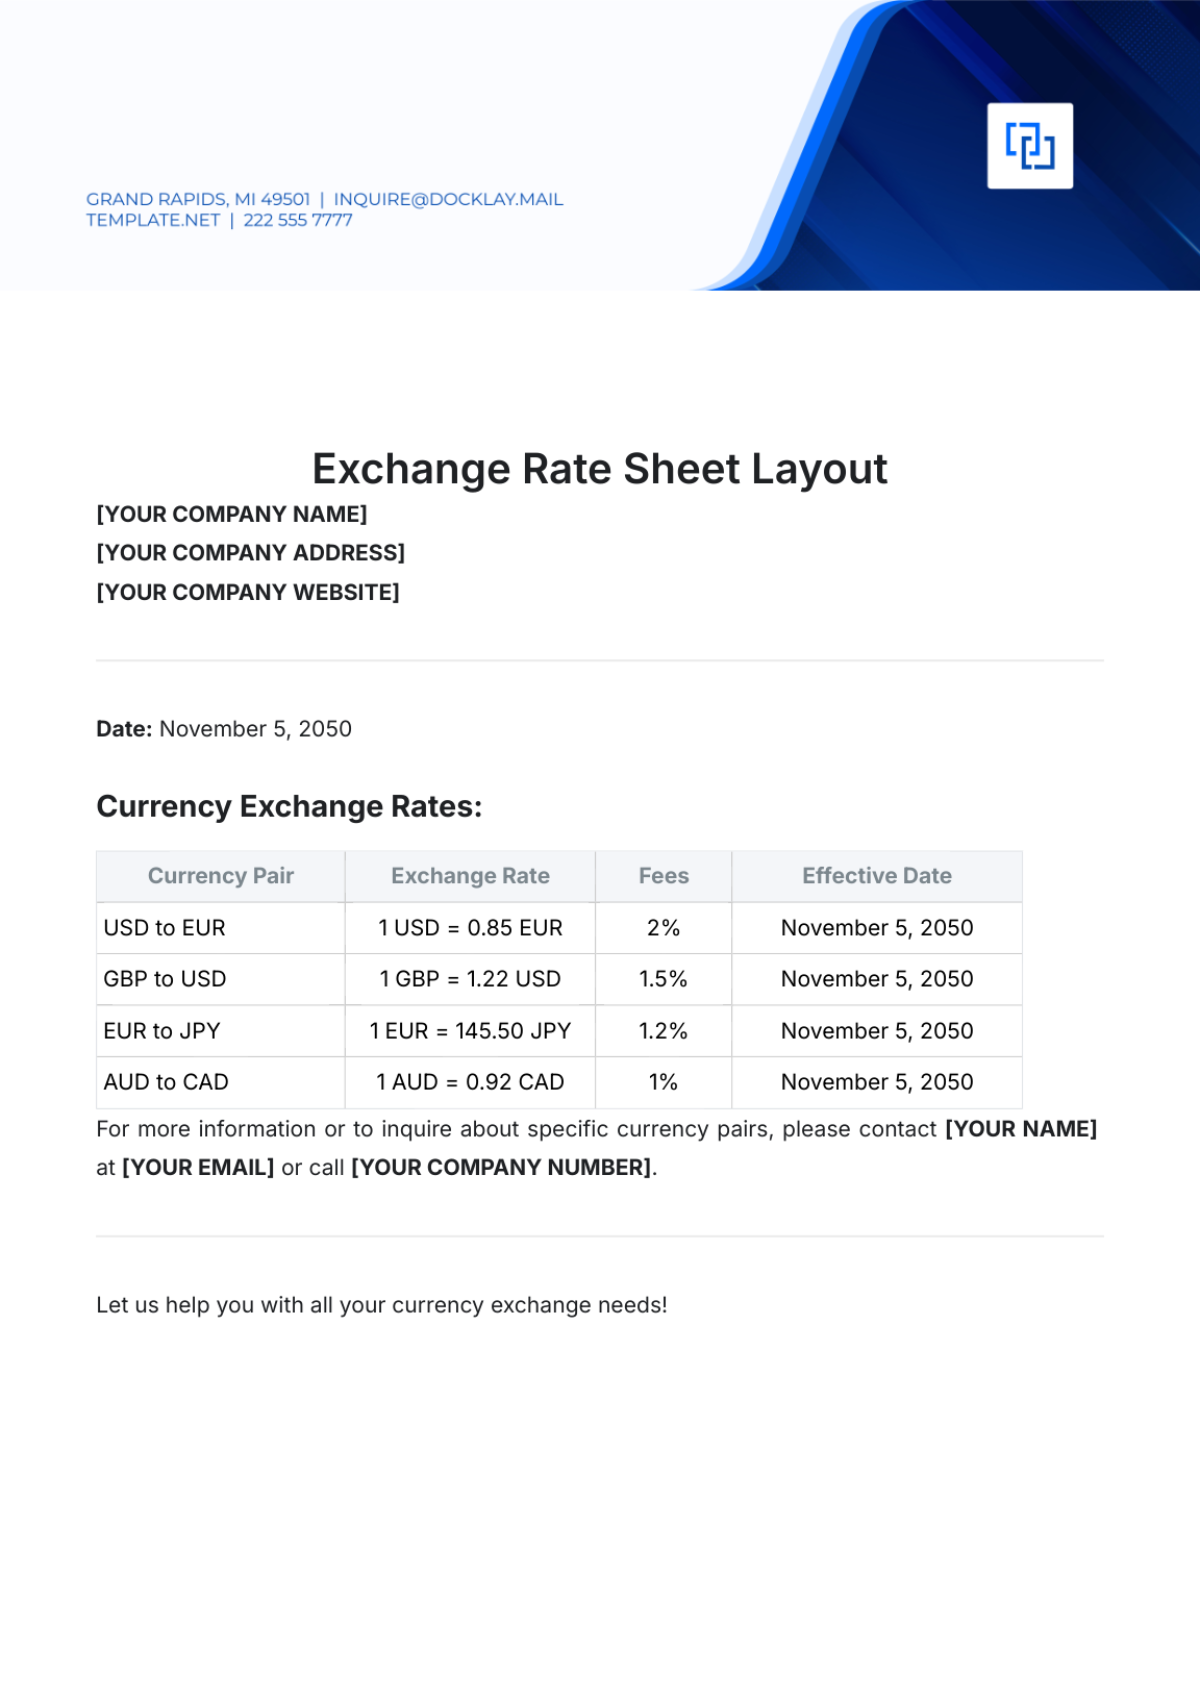Select the [YOUR COMPANY NUMBER] placeholder
This screenshot has width=1200, height=1700.
coord(502,1167)
